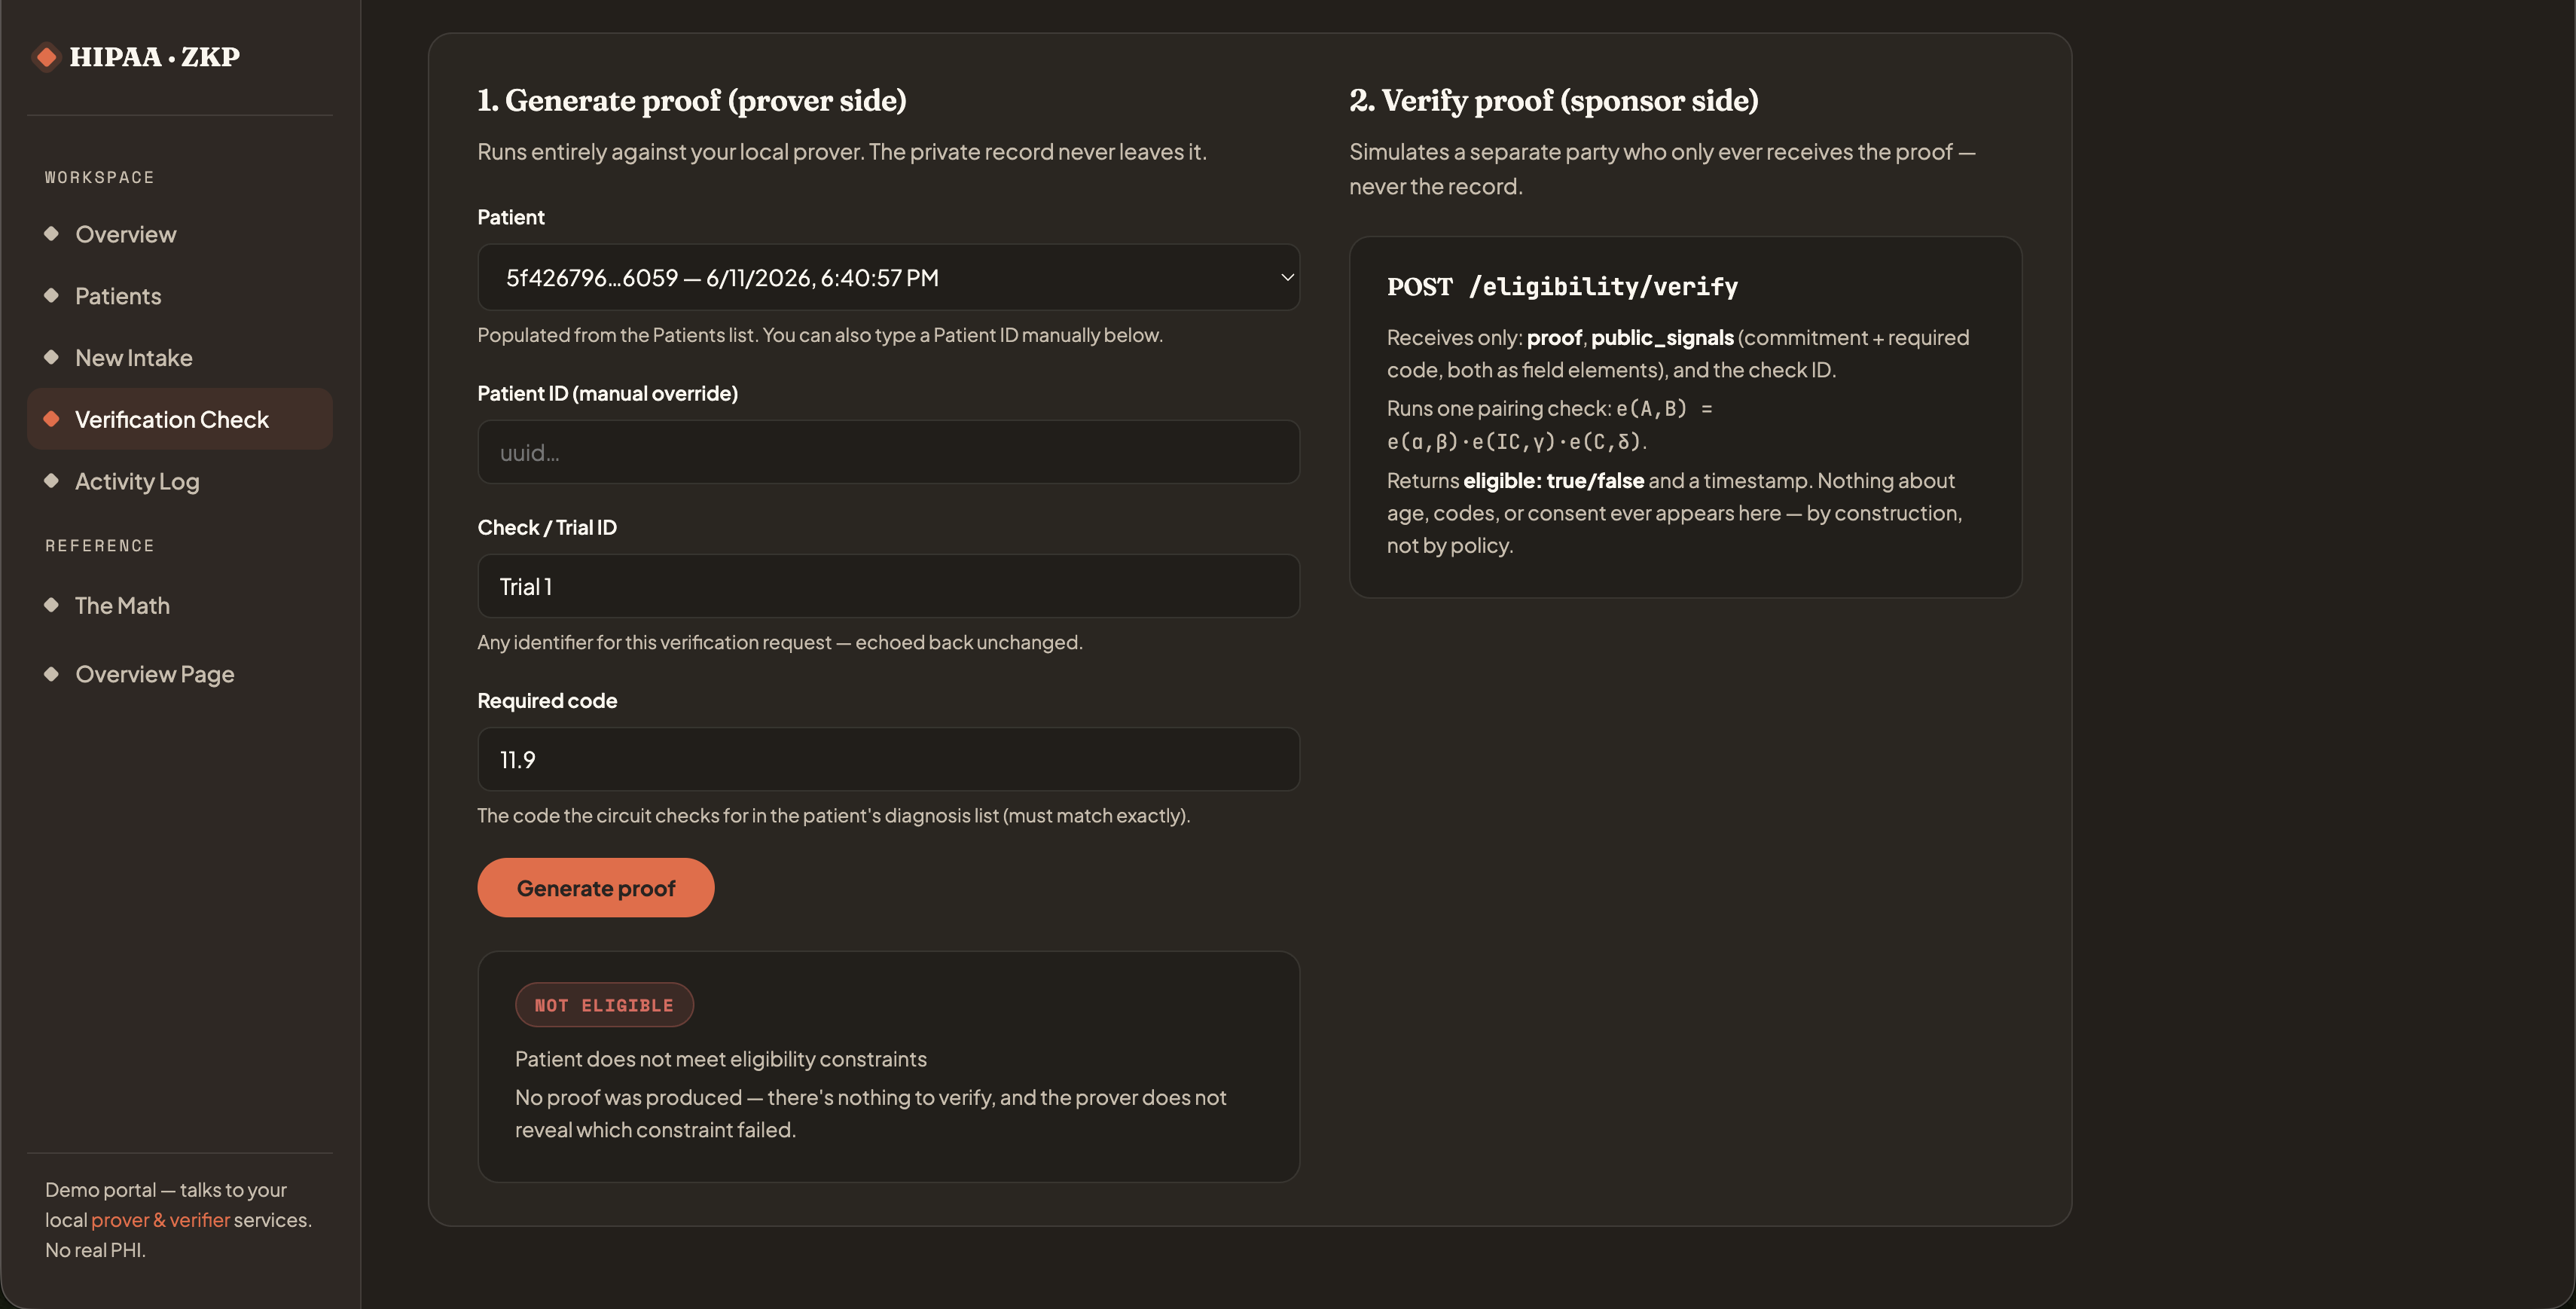Click the Check / Trial ID input
The height and width of the screenshot is (1309, 2576).
tap(888, 586)
